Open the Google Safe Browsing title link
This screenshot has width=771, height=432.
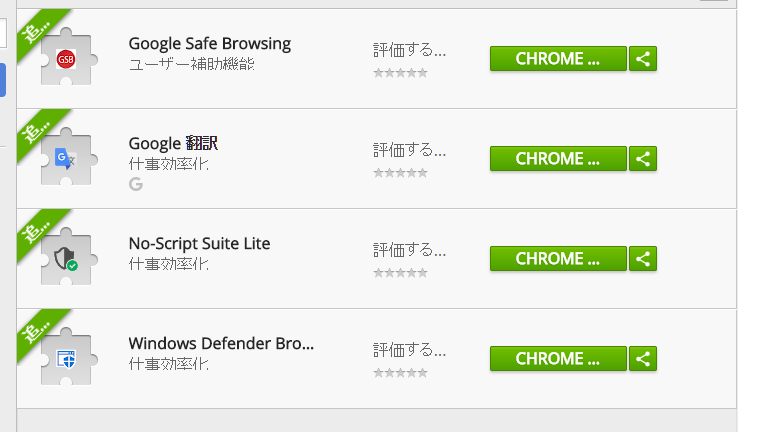(210, 44)
